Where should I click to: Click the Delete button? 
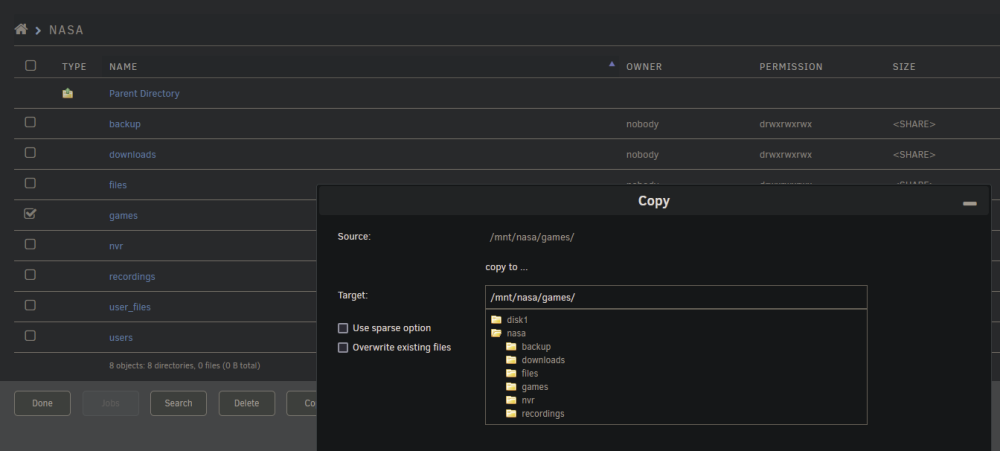(247, 403)
